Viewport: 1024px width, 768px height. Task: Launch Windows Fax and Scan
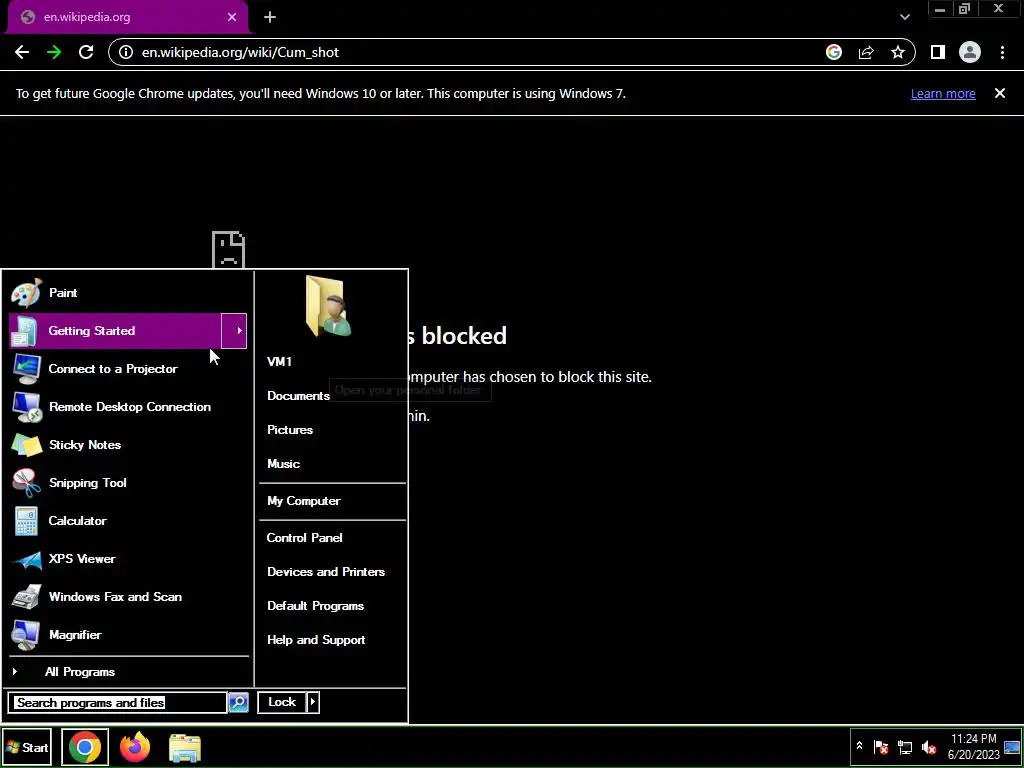click(x=129, y=597)
